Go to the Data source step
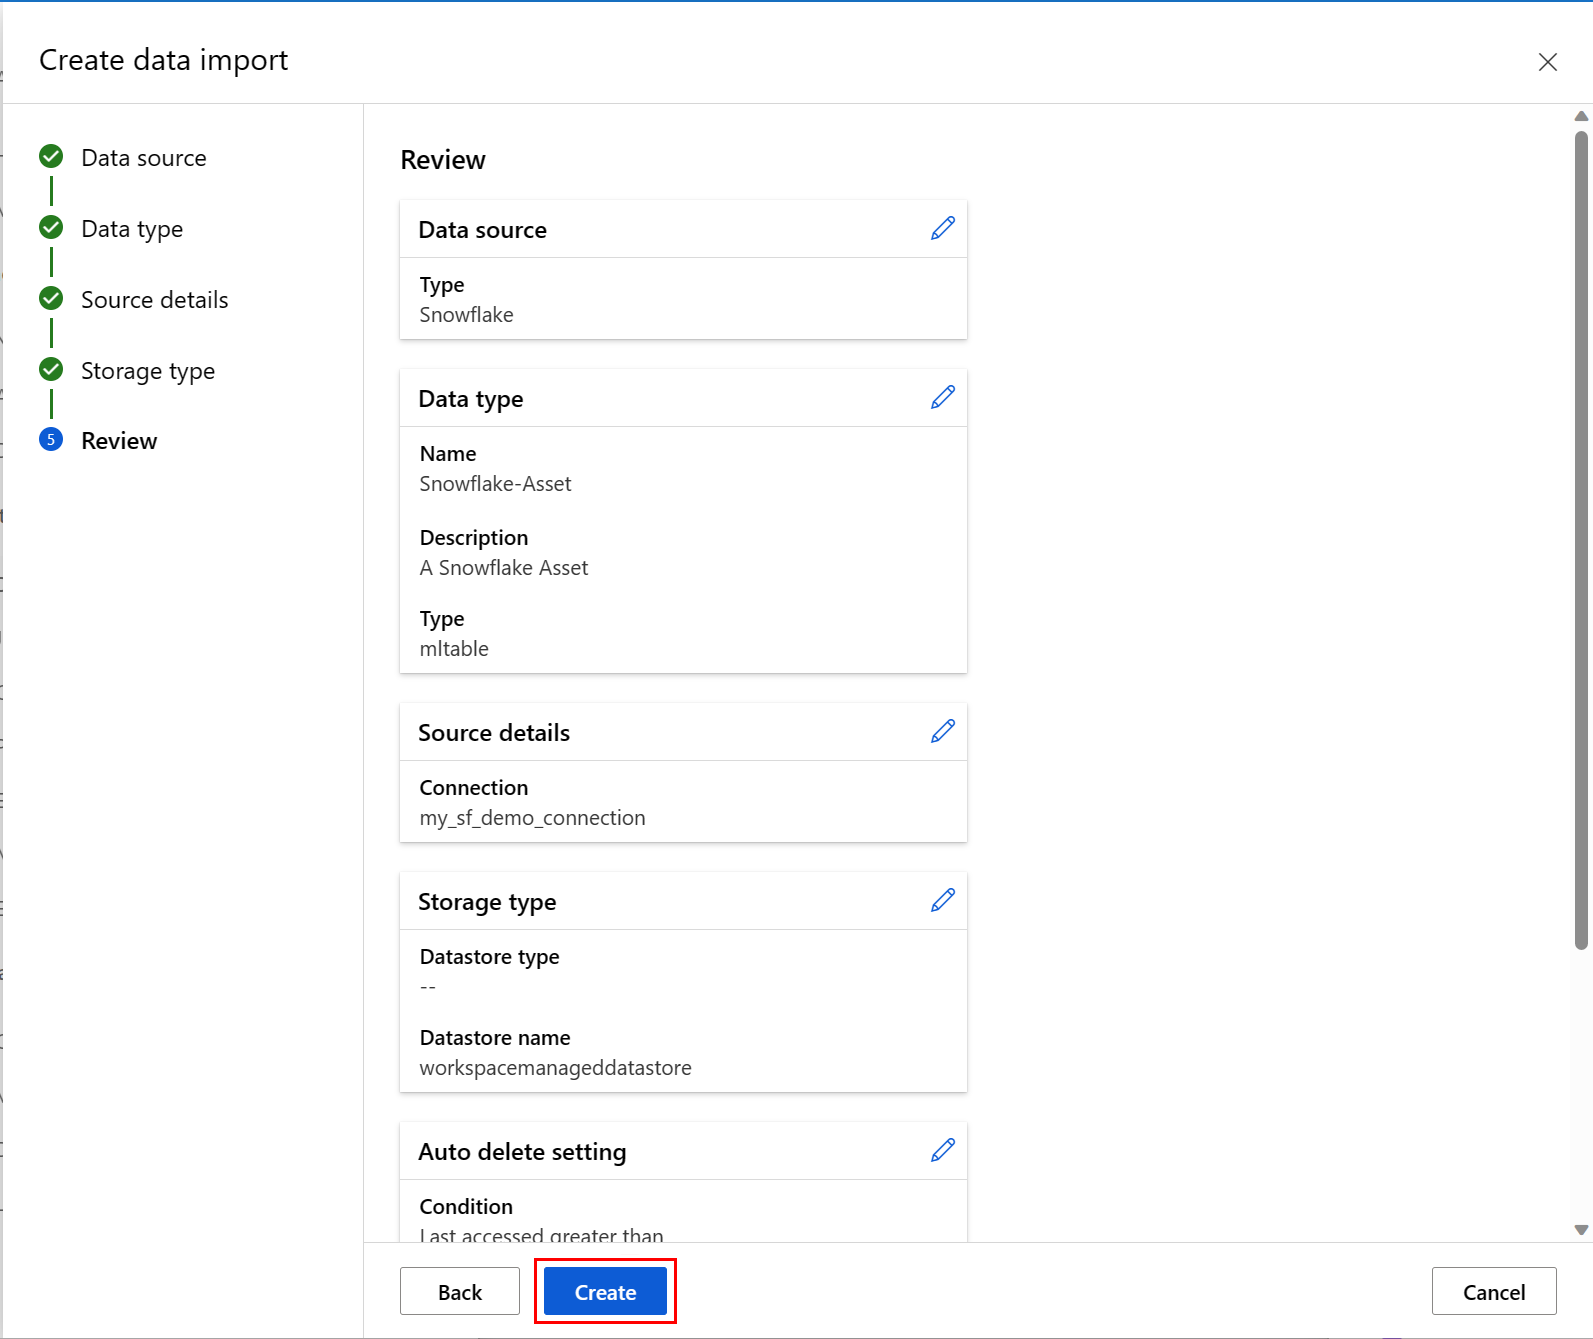The width and height of the screenshot is (1593, 1339). pyautogui.click(x=143, y=158)
